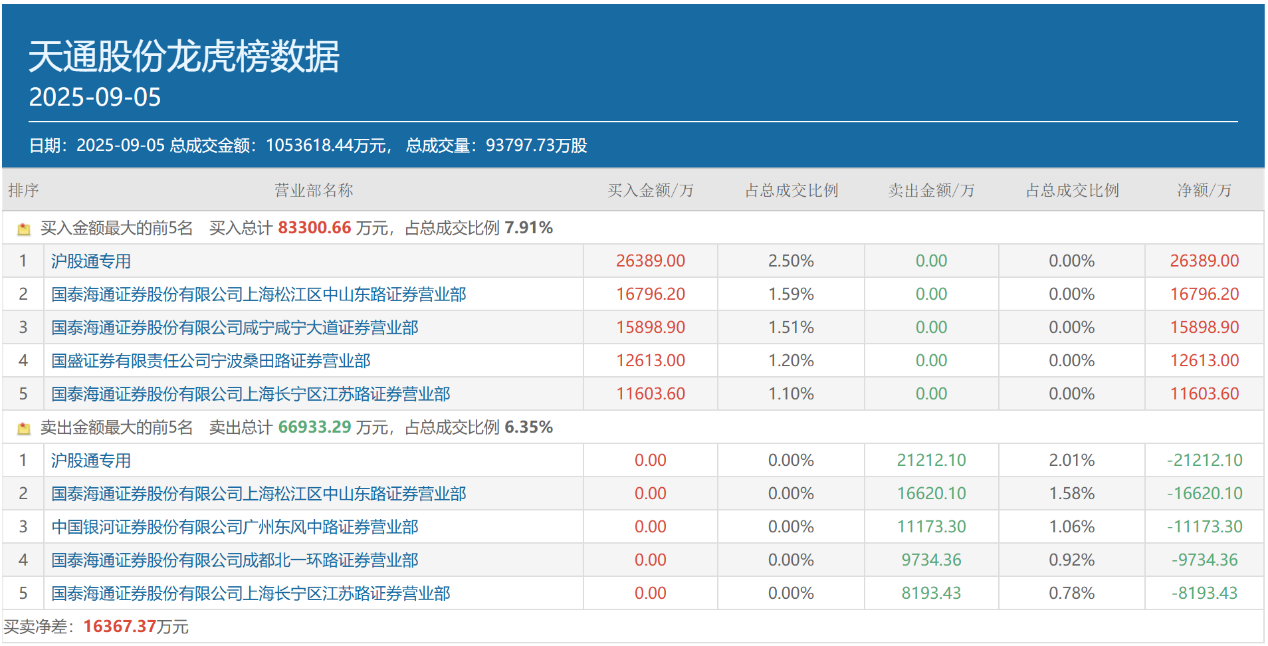The image size is (1268, 646).
Task: Click the yellow folder icon before 买入金额最大的前5名
Action: (24, 228)
